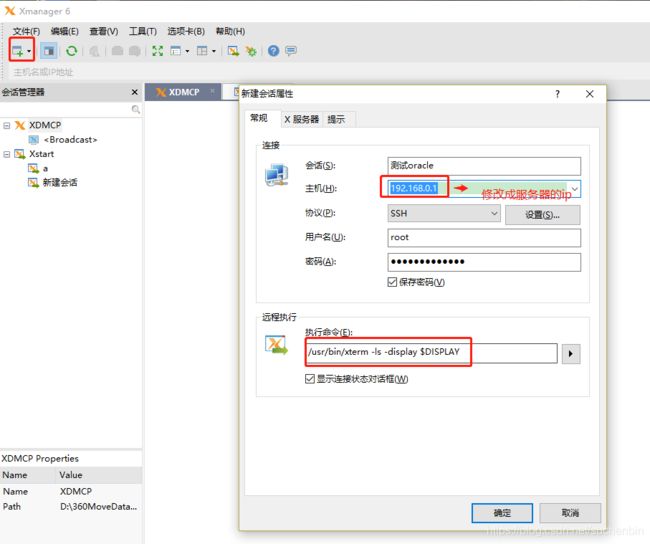This screenshot has width=650, height=544.
Task: Click the green Full Screen arrows icon
Action: [158, 51]
